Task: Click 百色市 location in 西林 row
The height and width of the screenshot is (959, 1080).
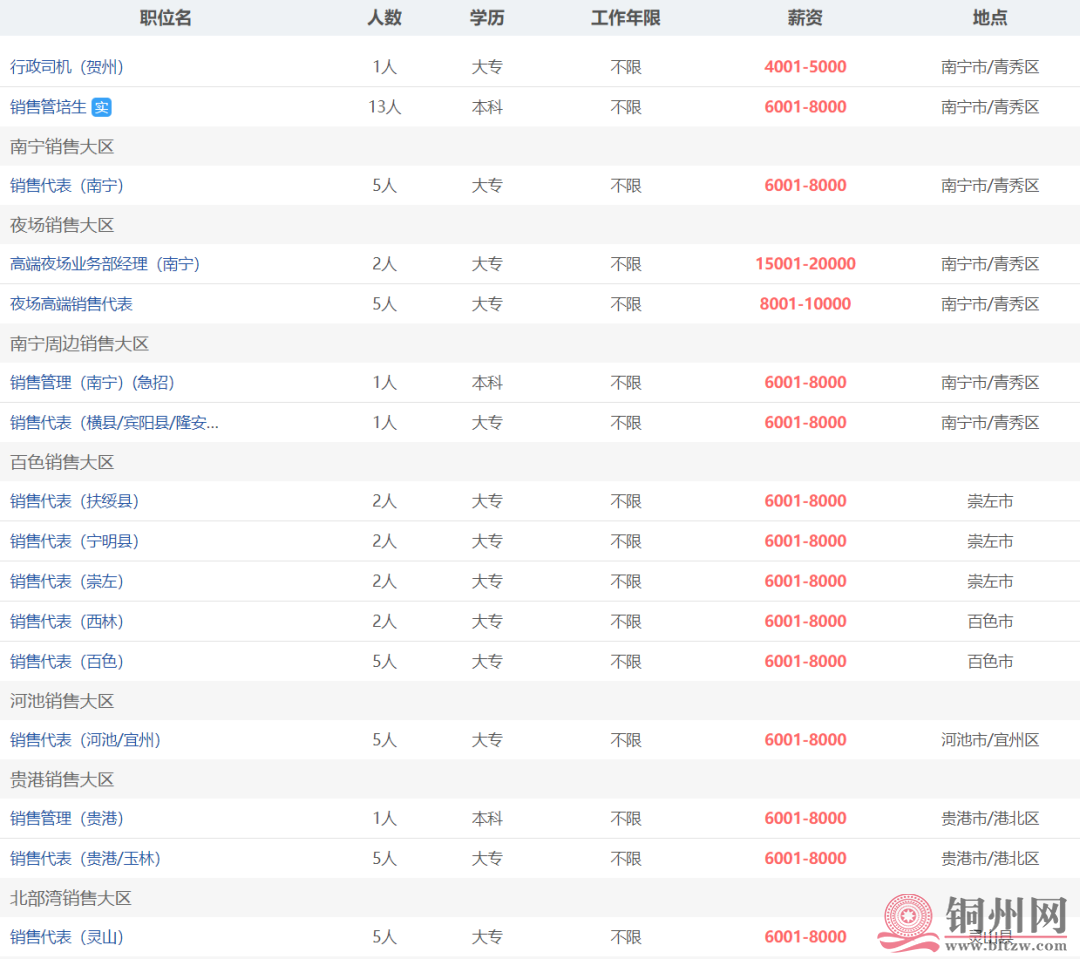Action: point(990,621)
